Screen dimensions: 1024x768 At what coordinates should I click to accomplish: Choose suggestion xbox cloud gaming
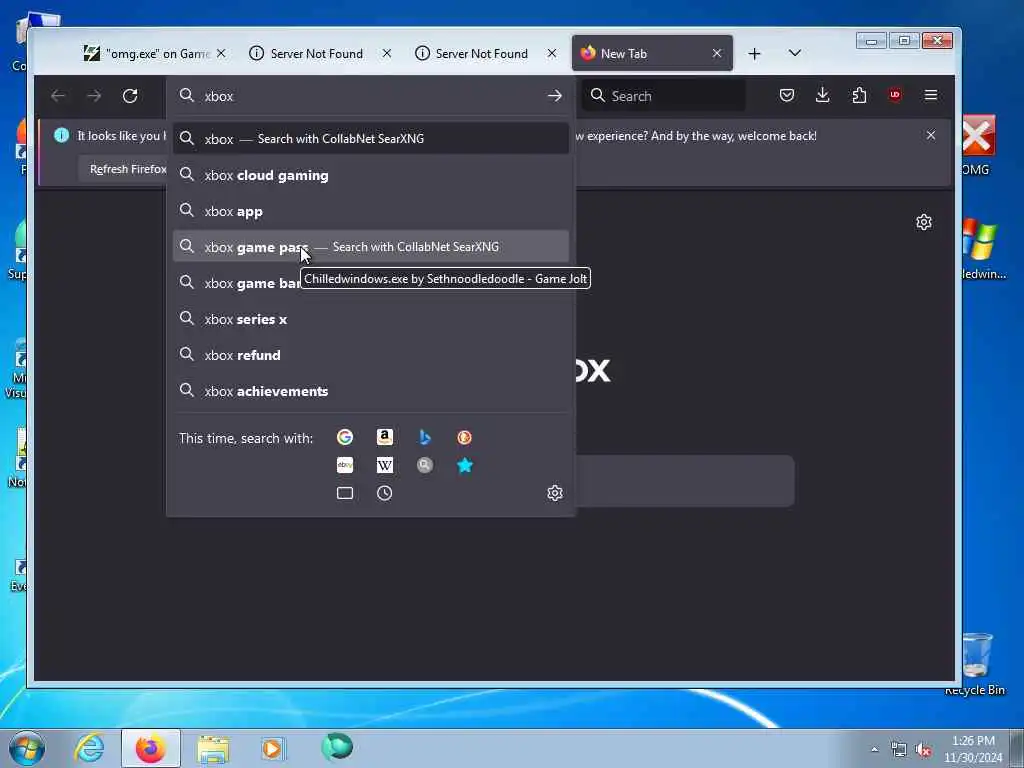click(x=370, y=175)
